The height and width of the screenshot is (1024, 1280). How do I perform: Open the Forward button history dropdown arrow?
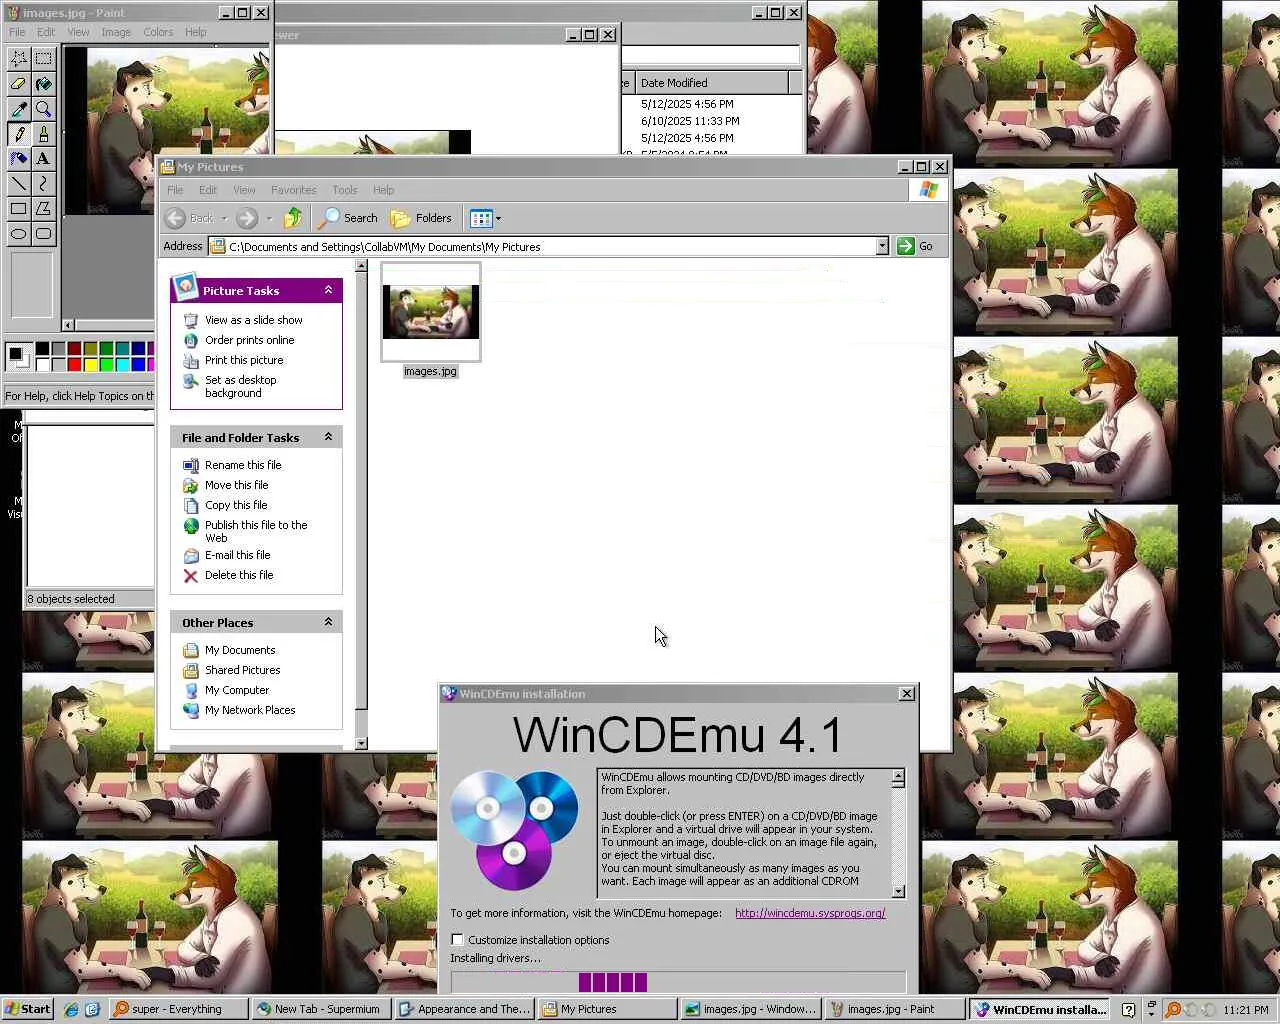tap(269, 218)
